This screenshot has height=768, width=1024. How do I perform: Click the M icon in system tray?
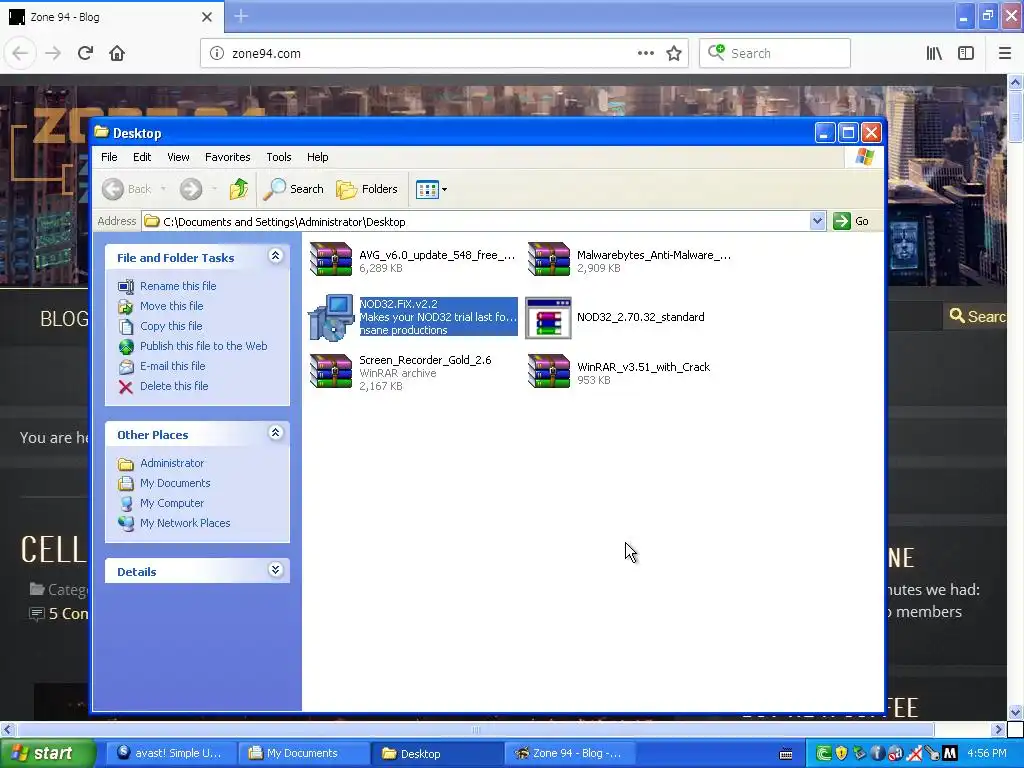pos(950,754)
